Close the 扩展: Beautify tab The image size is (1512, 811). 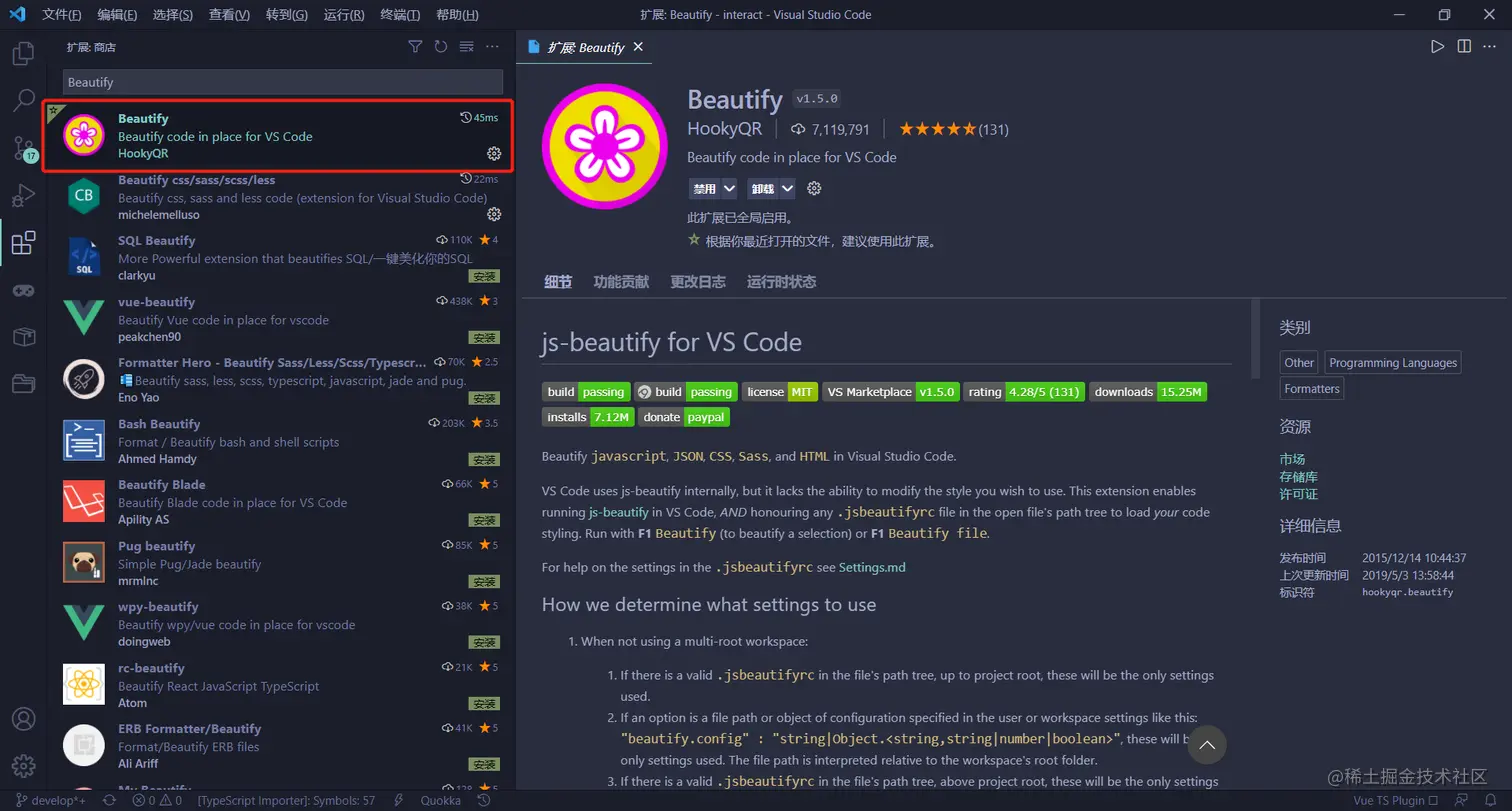pos(638,46)
